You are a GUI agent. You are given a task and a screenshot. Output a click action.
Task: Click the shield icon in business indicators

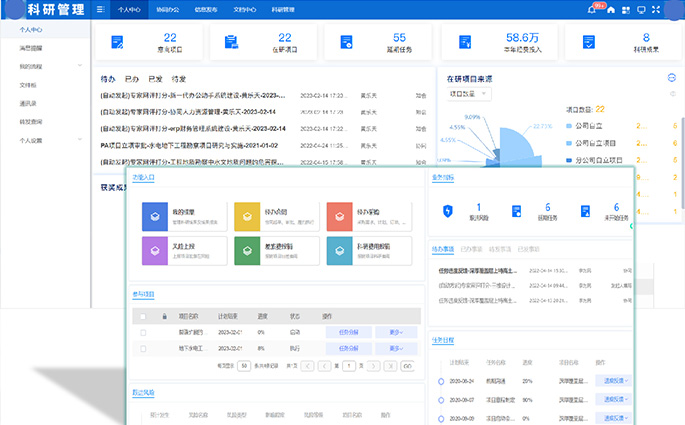click(448, 211)
